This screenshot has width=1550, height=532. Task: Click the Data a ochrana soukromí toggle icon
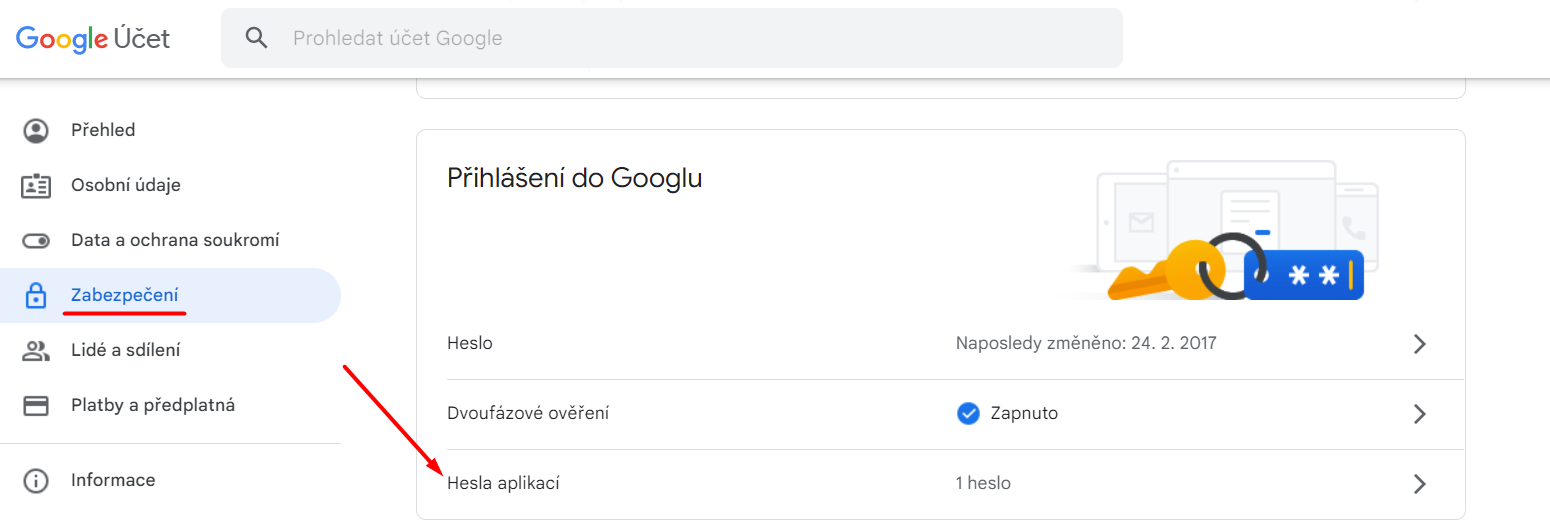(36, 241)
